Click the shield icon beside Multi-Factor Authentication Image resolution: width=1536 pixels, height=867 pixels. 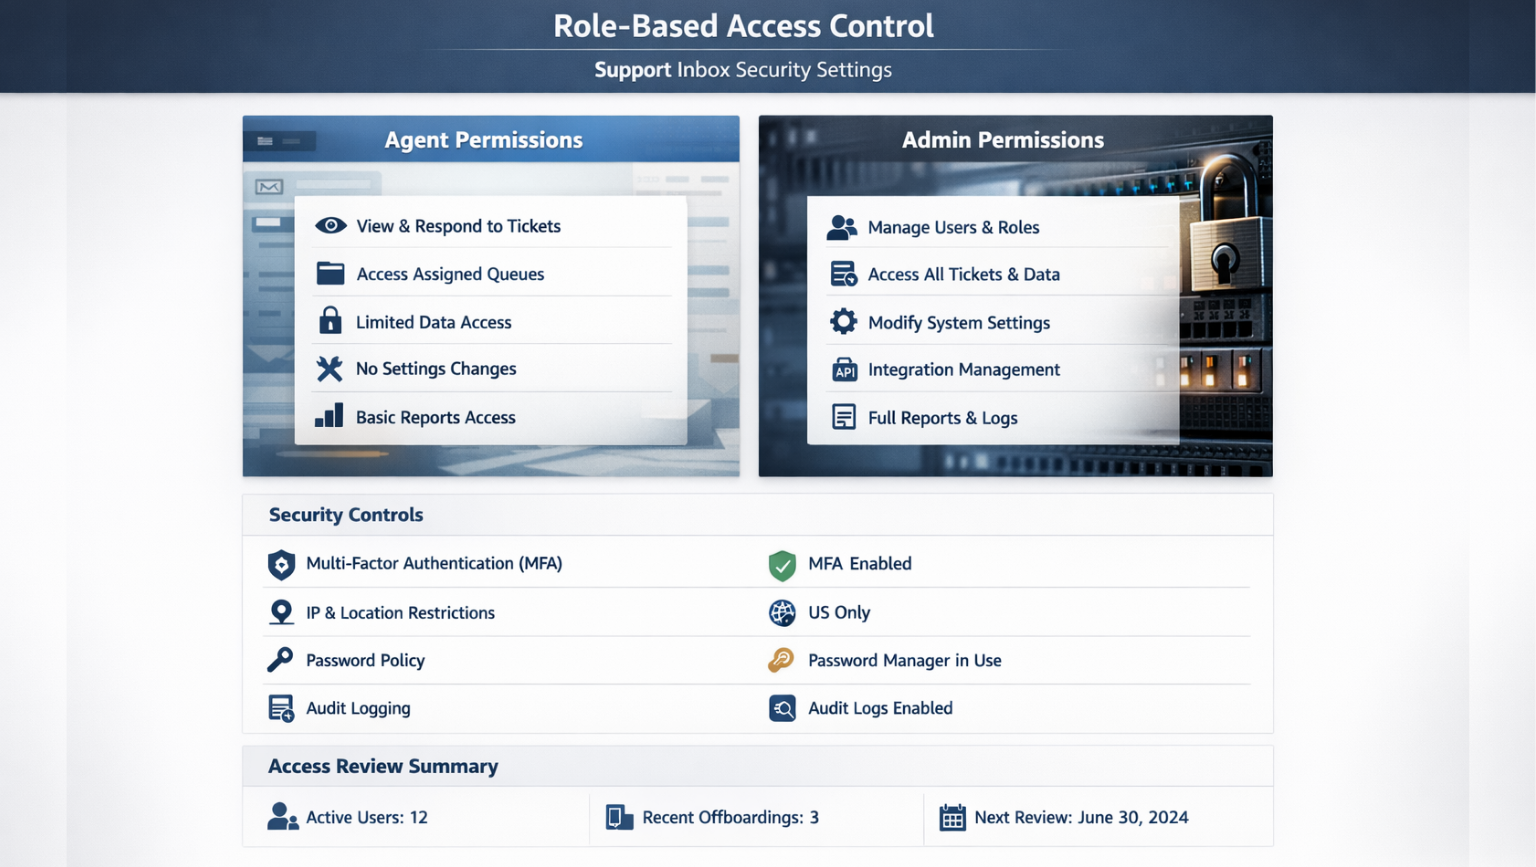[x=281, y=563]
